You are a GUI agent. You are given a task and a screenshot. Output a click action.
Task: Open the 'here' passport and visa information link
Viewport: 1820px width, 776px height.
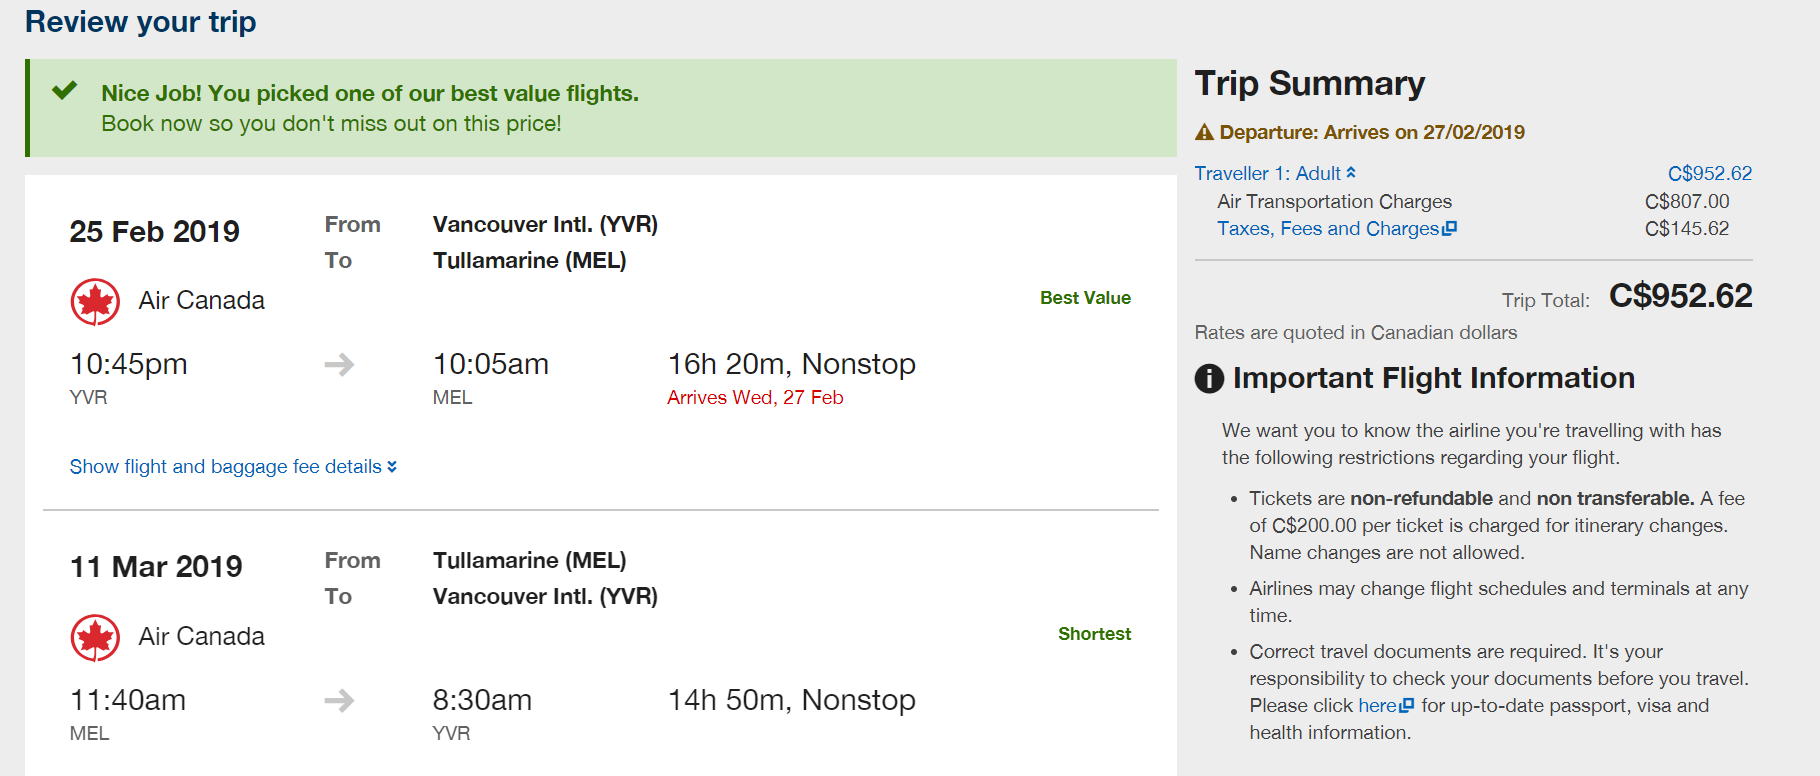[x=1377, y=705]
